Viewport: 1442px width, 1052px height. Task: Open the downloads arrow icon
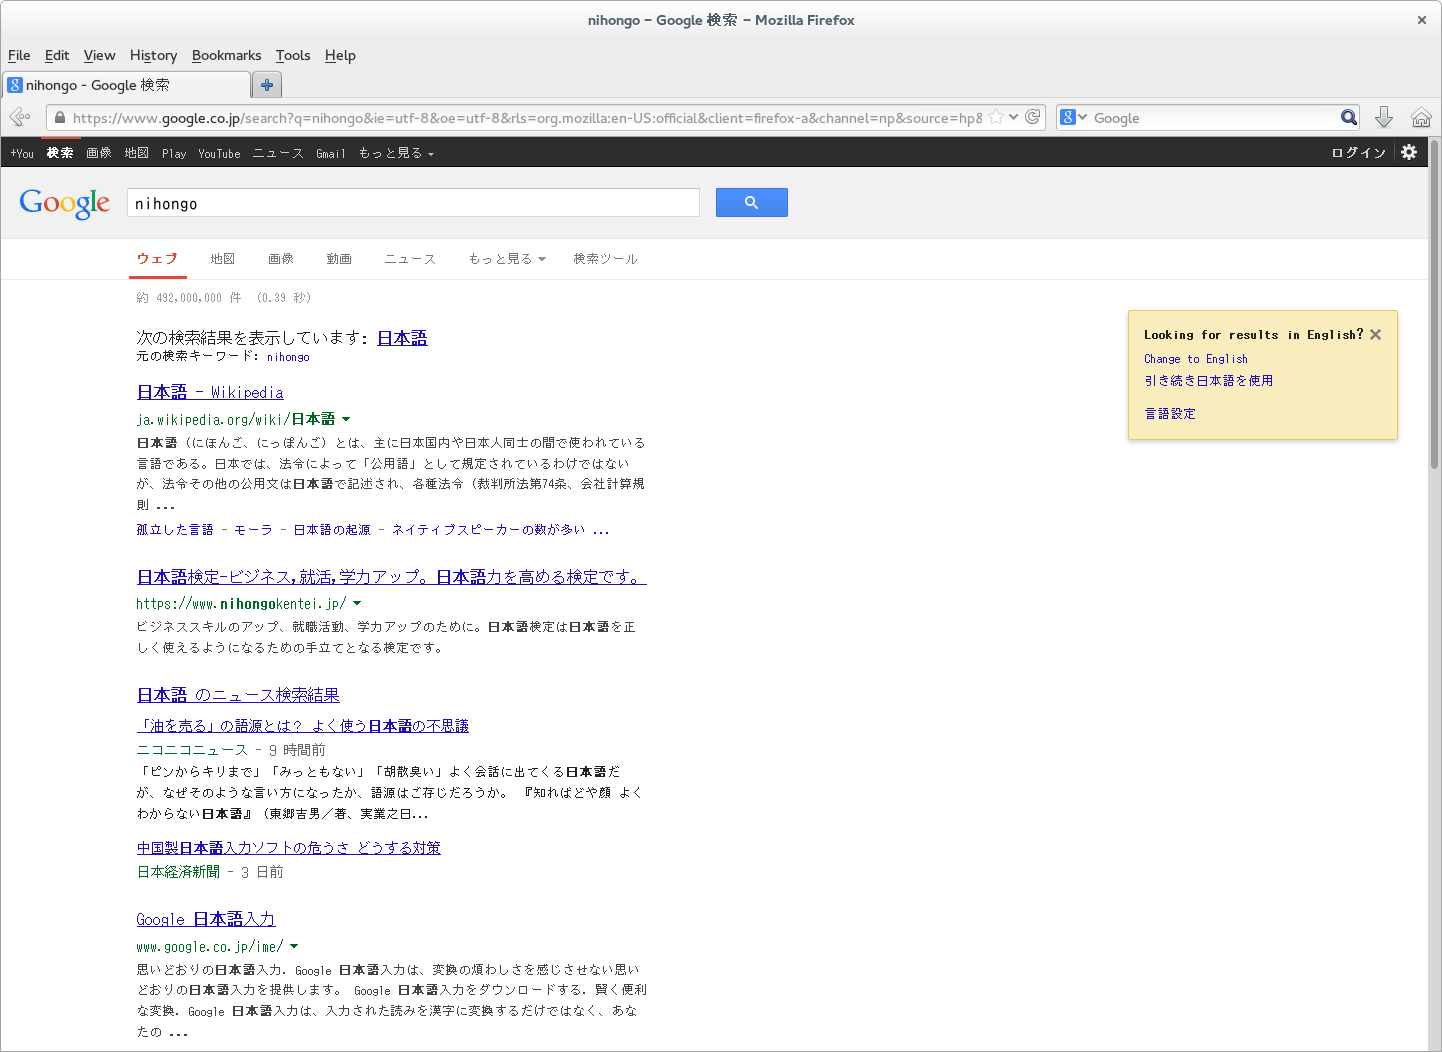click(x=1384, y=117)
